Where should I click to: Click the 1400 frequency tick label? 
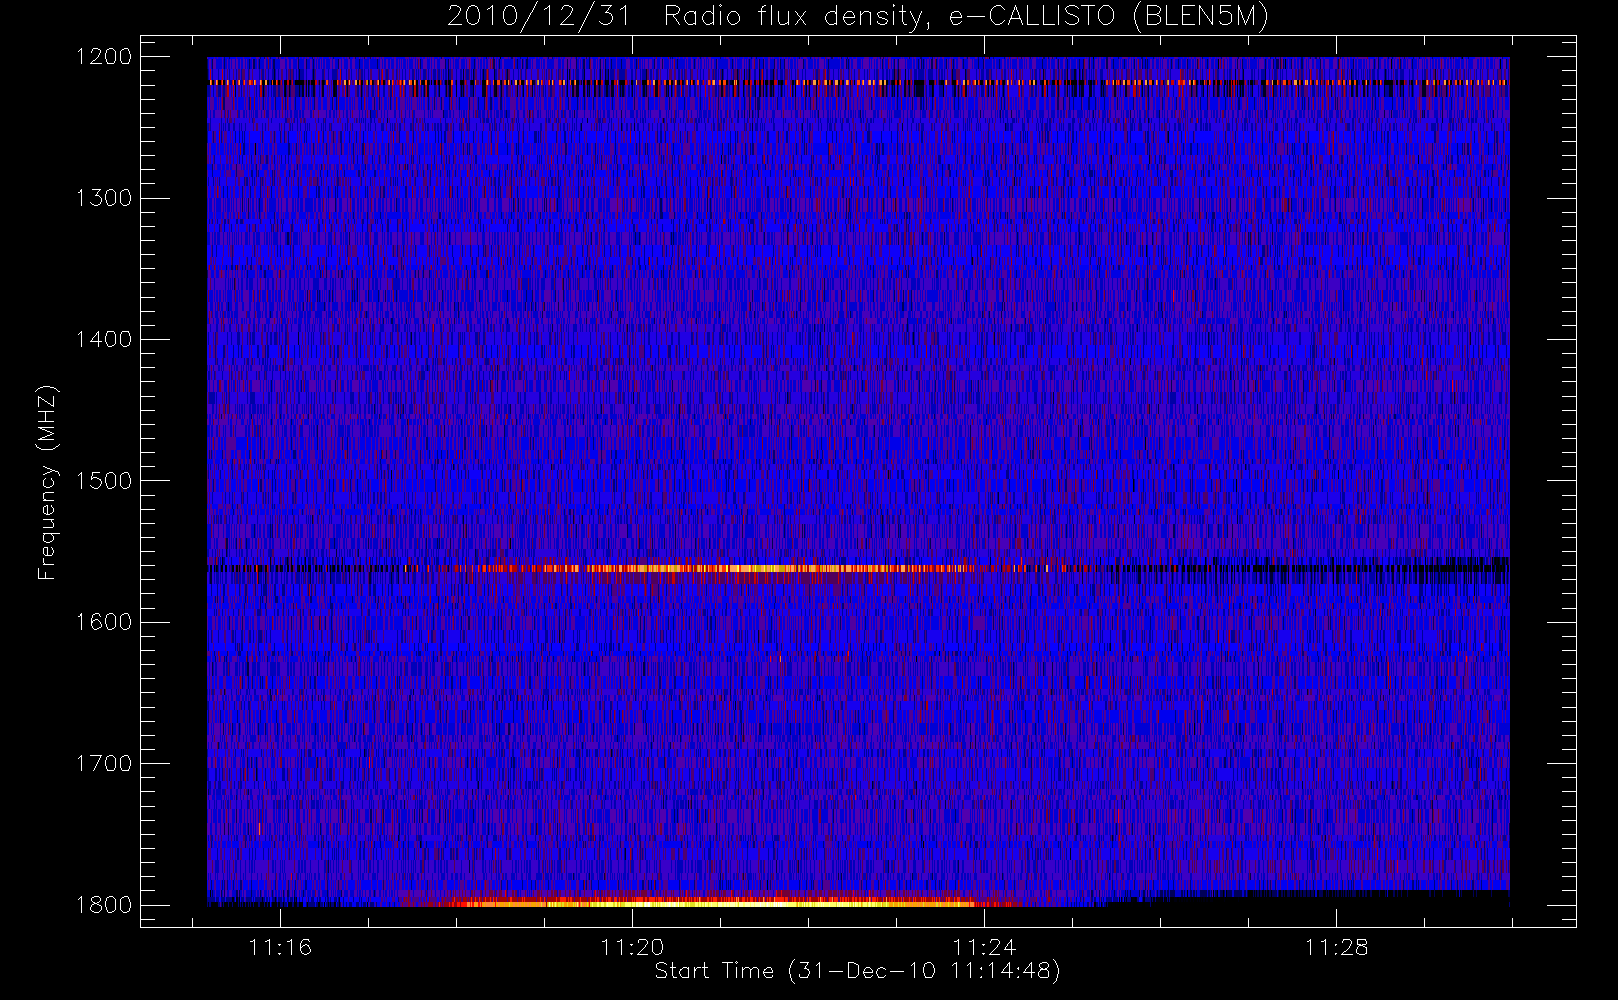tap(104, 340)
